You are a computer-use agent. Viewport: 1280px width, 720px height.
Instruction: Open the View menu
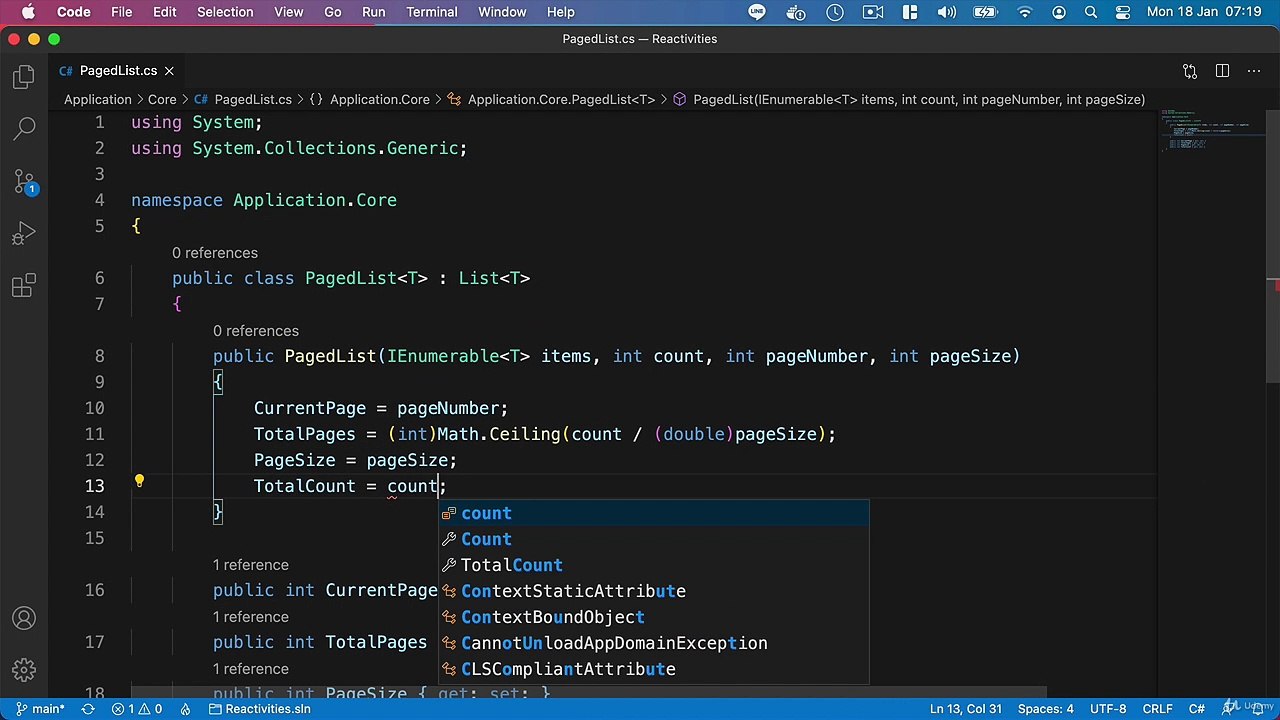[288, 12]
